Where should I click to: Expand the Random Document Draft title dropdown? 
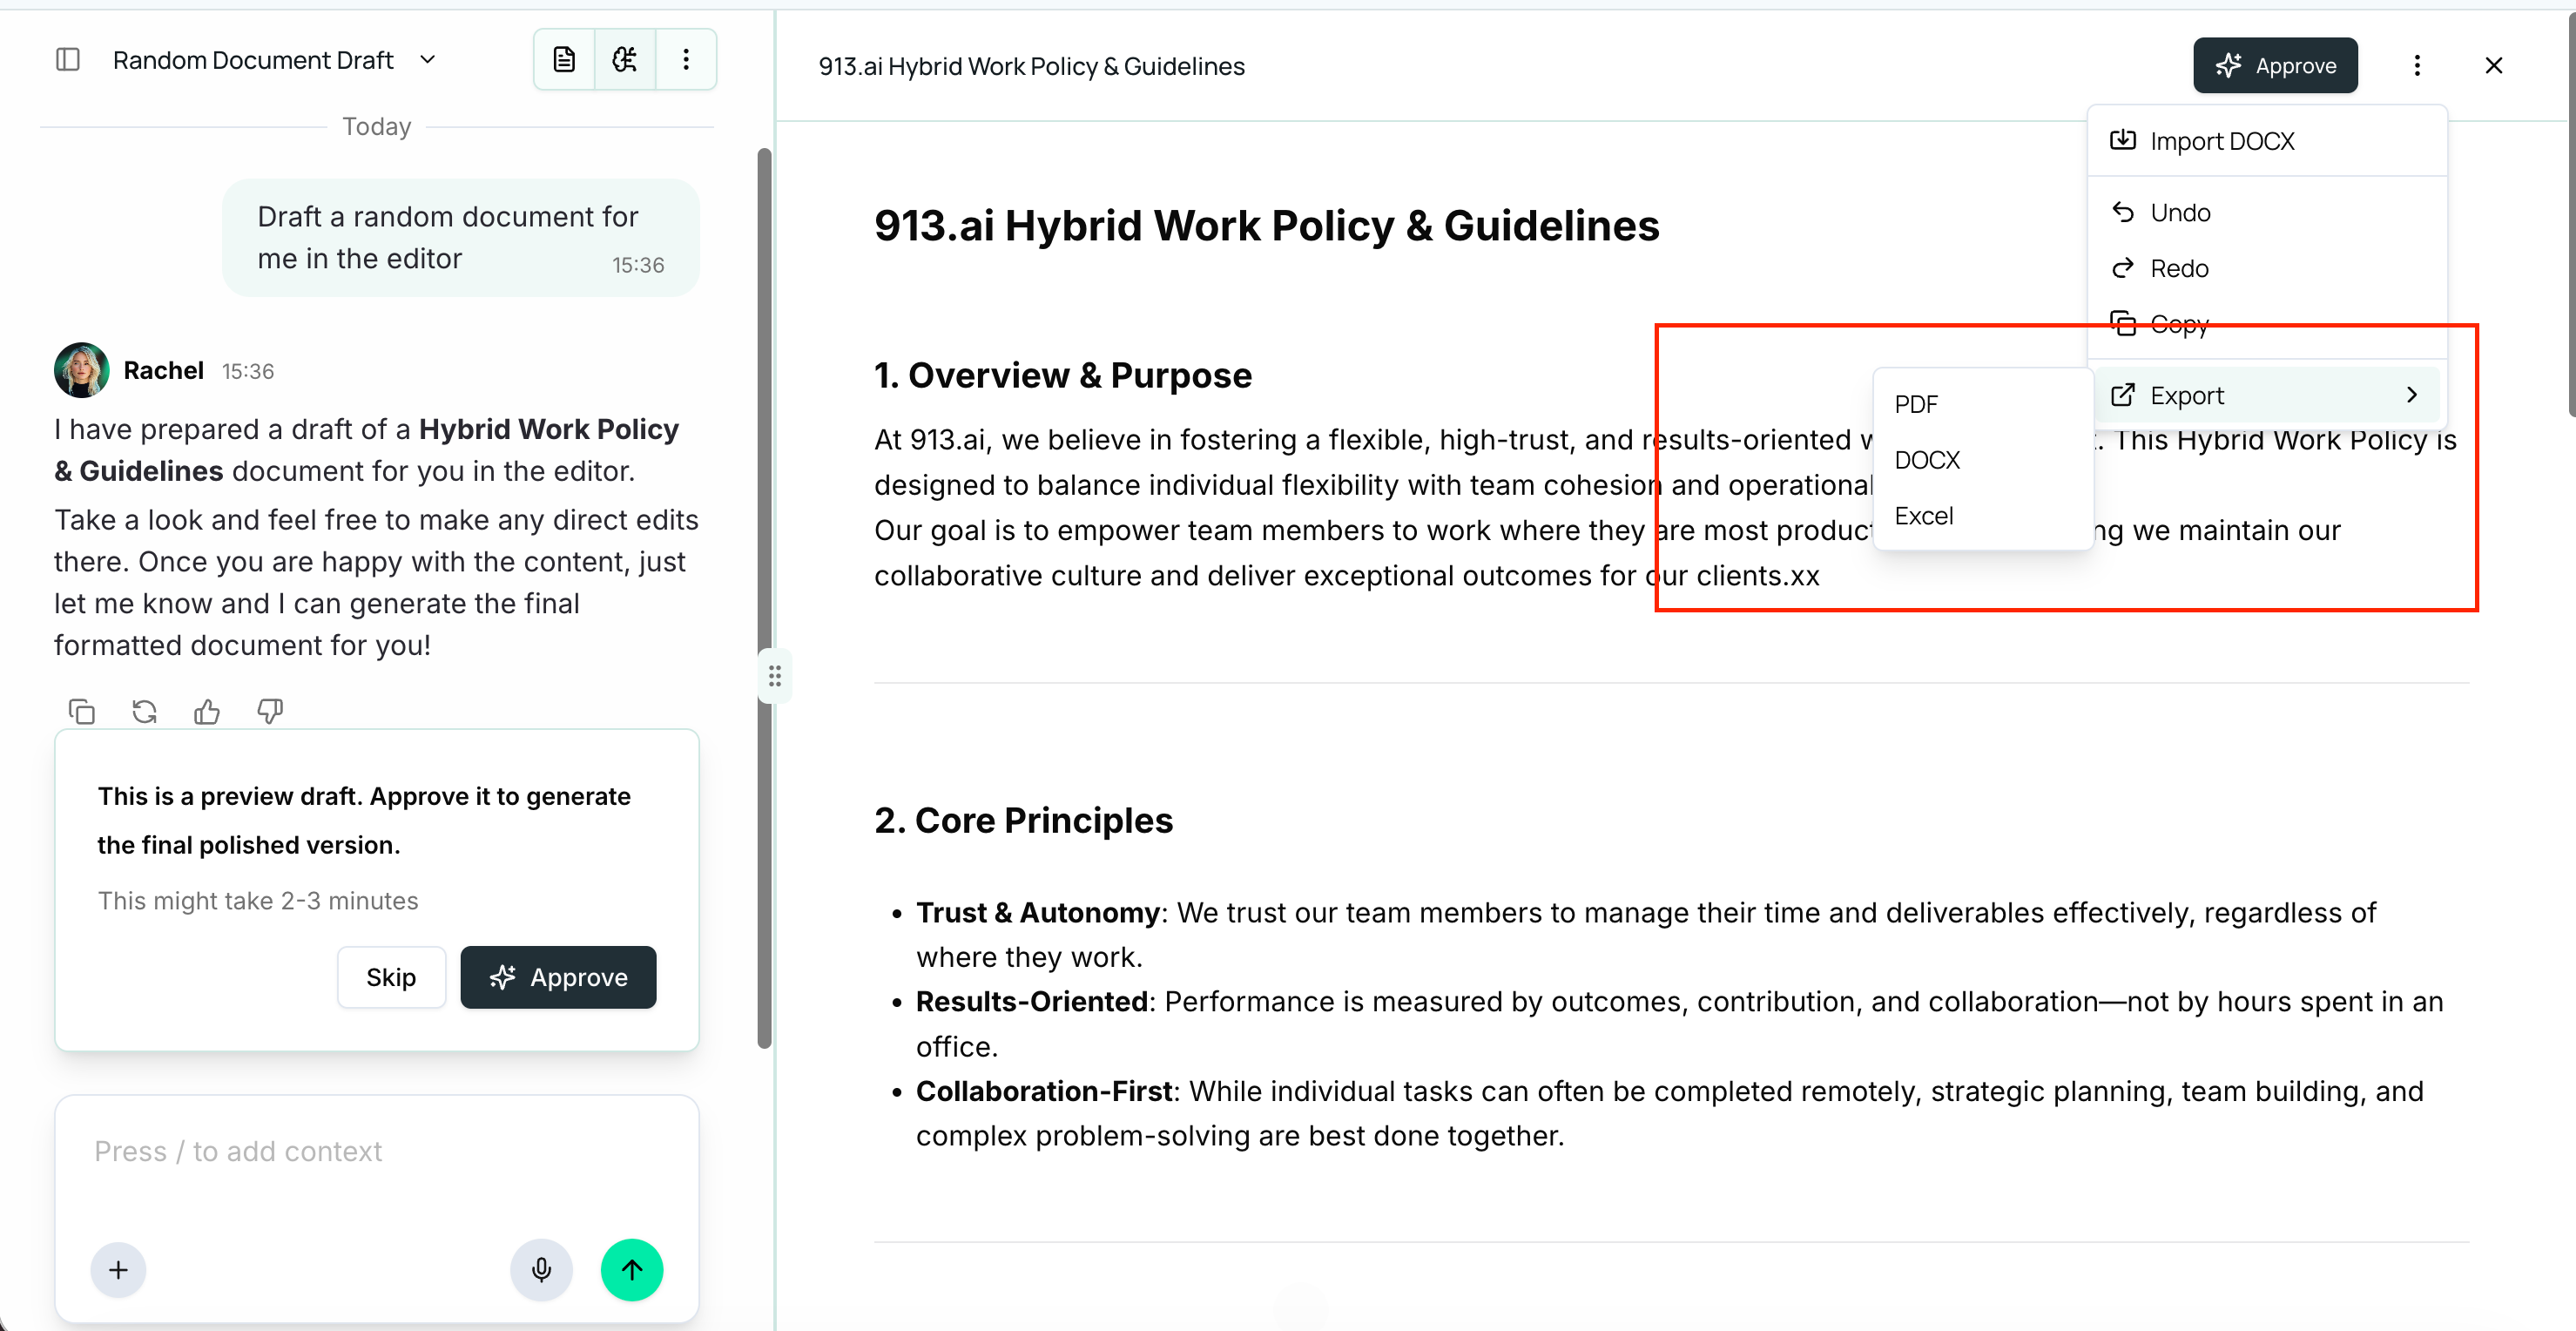coord(428,60)
